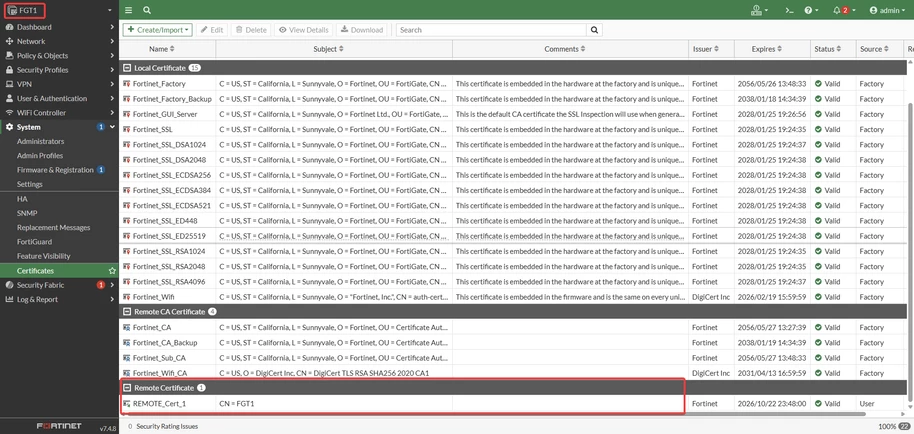The height and width of the screenshot is (434, 914).
Task: Open Replacement Messages page
Action: tap(54, 228)
